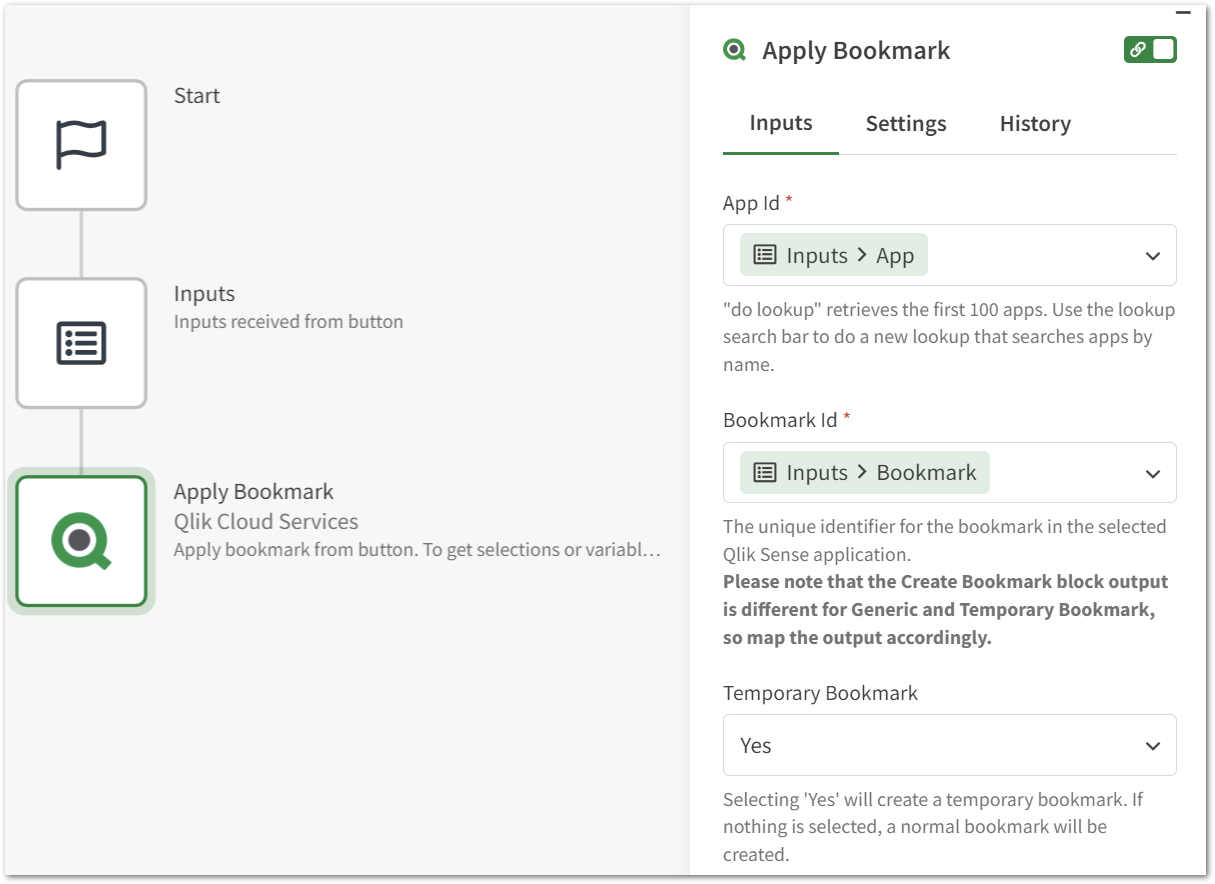Click the Apply Bookmark block in the flow
Image resolution: width=1215 pixels, height=884 pixels.
coord(81,540)
